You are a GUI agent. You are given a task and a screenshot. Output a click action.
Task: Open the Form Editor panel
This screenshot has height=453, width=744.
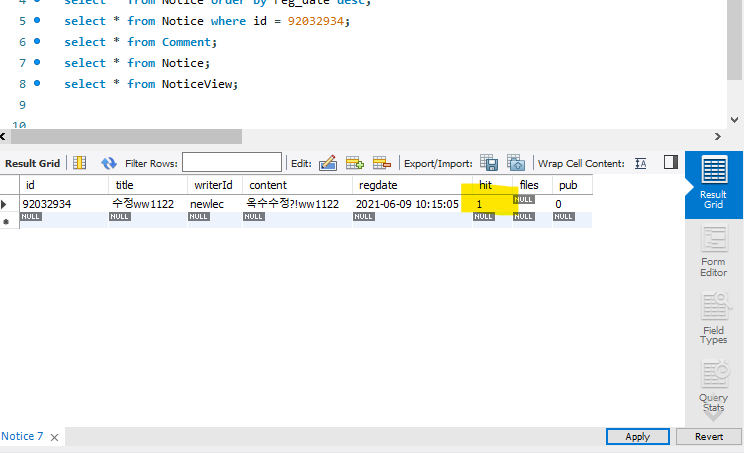[x=713, y=251]
